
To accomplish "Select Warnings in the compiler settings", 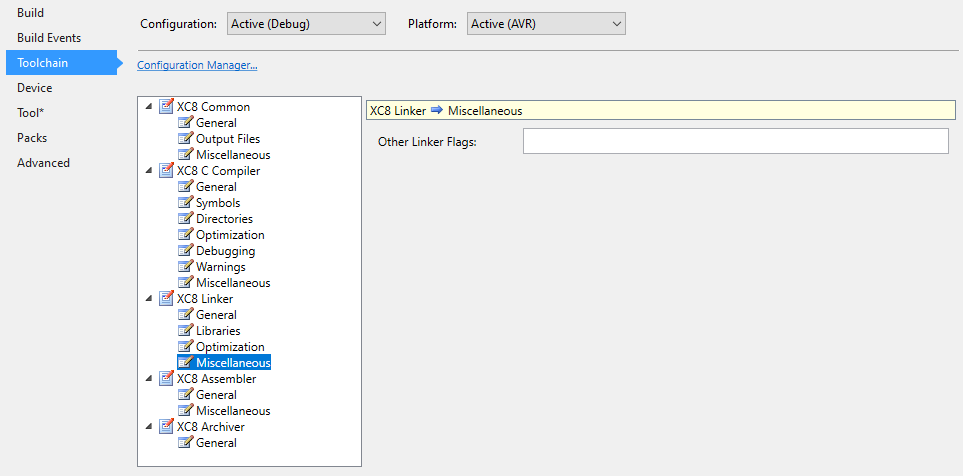I will click(220, 267).
